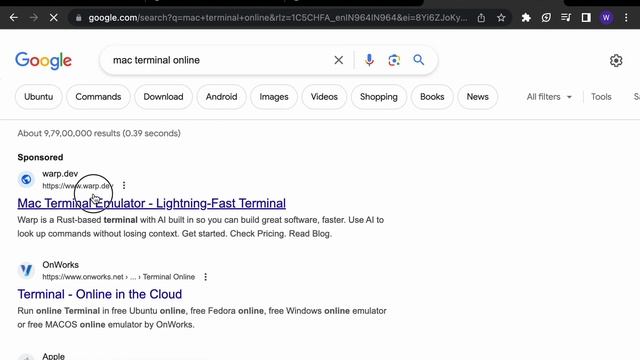Clear the search query
This screenshot has height=360, width=640.
coord(338,60)
